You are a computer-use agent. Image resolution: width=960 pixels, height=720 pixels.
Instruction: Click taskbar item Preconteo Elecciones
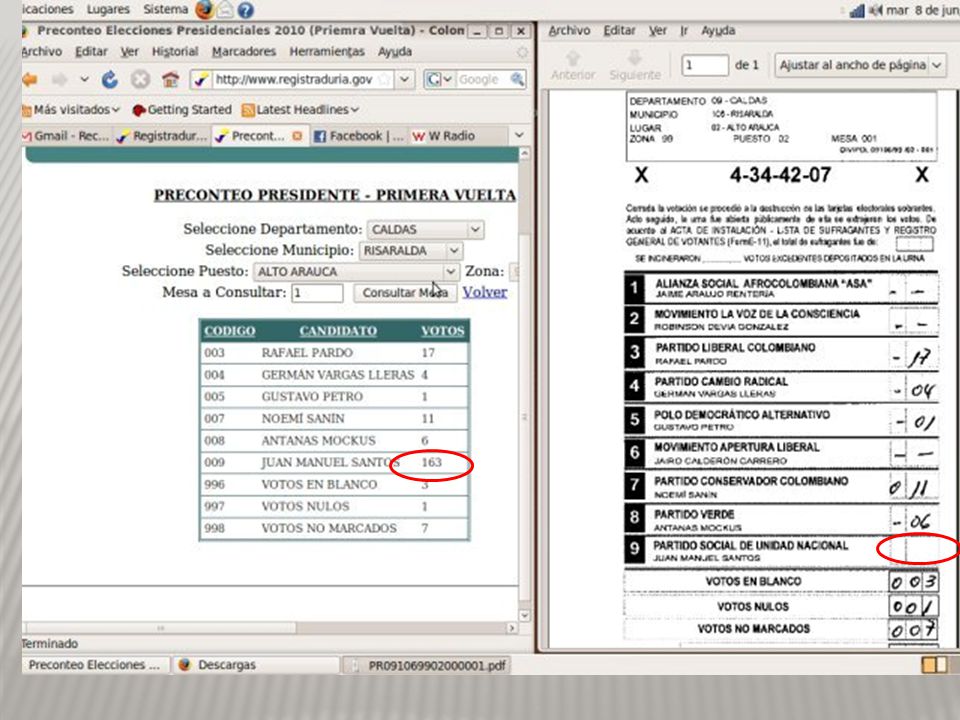click(x=94, y=665)
